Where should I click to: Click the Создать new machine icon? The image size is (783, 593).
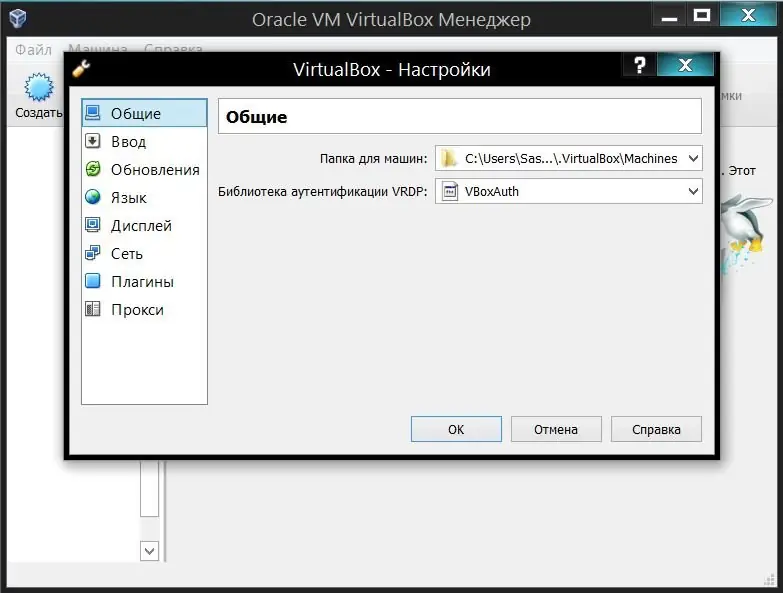[39, 87]
